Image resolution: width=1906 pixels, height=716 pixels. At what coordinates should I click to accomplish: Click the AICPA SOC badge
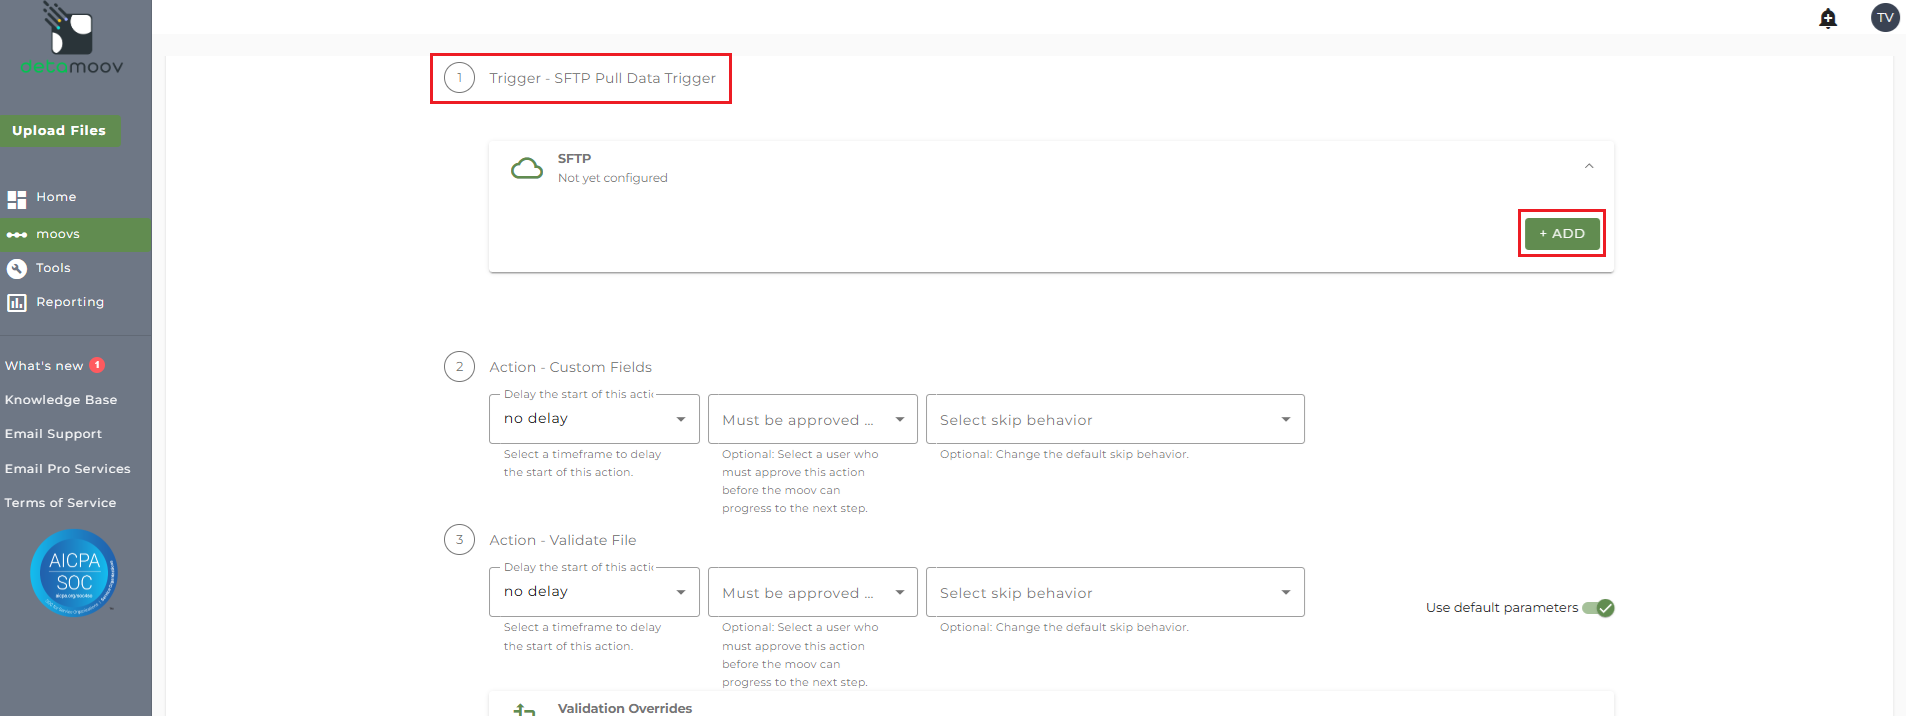(x=74, y=573)
